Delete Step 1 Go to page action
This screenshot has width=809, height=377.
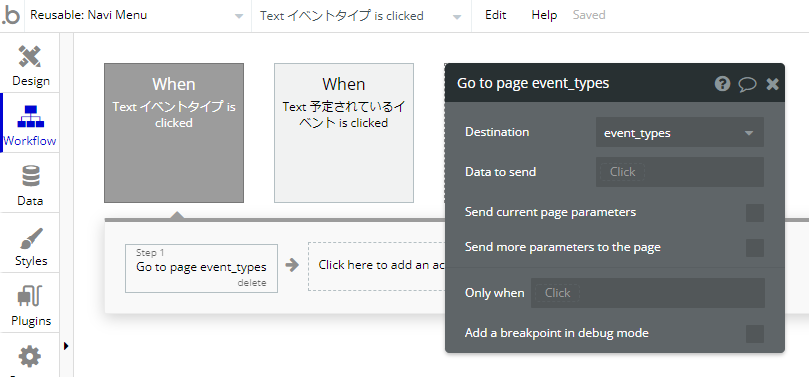pyautogui.click(x=252, y=283)
